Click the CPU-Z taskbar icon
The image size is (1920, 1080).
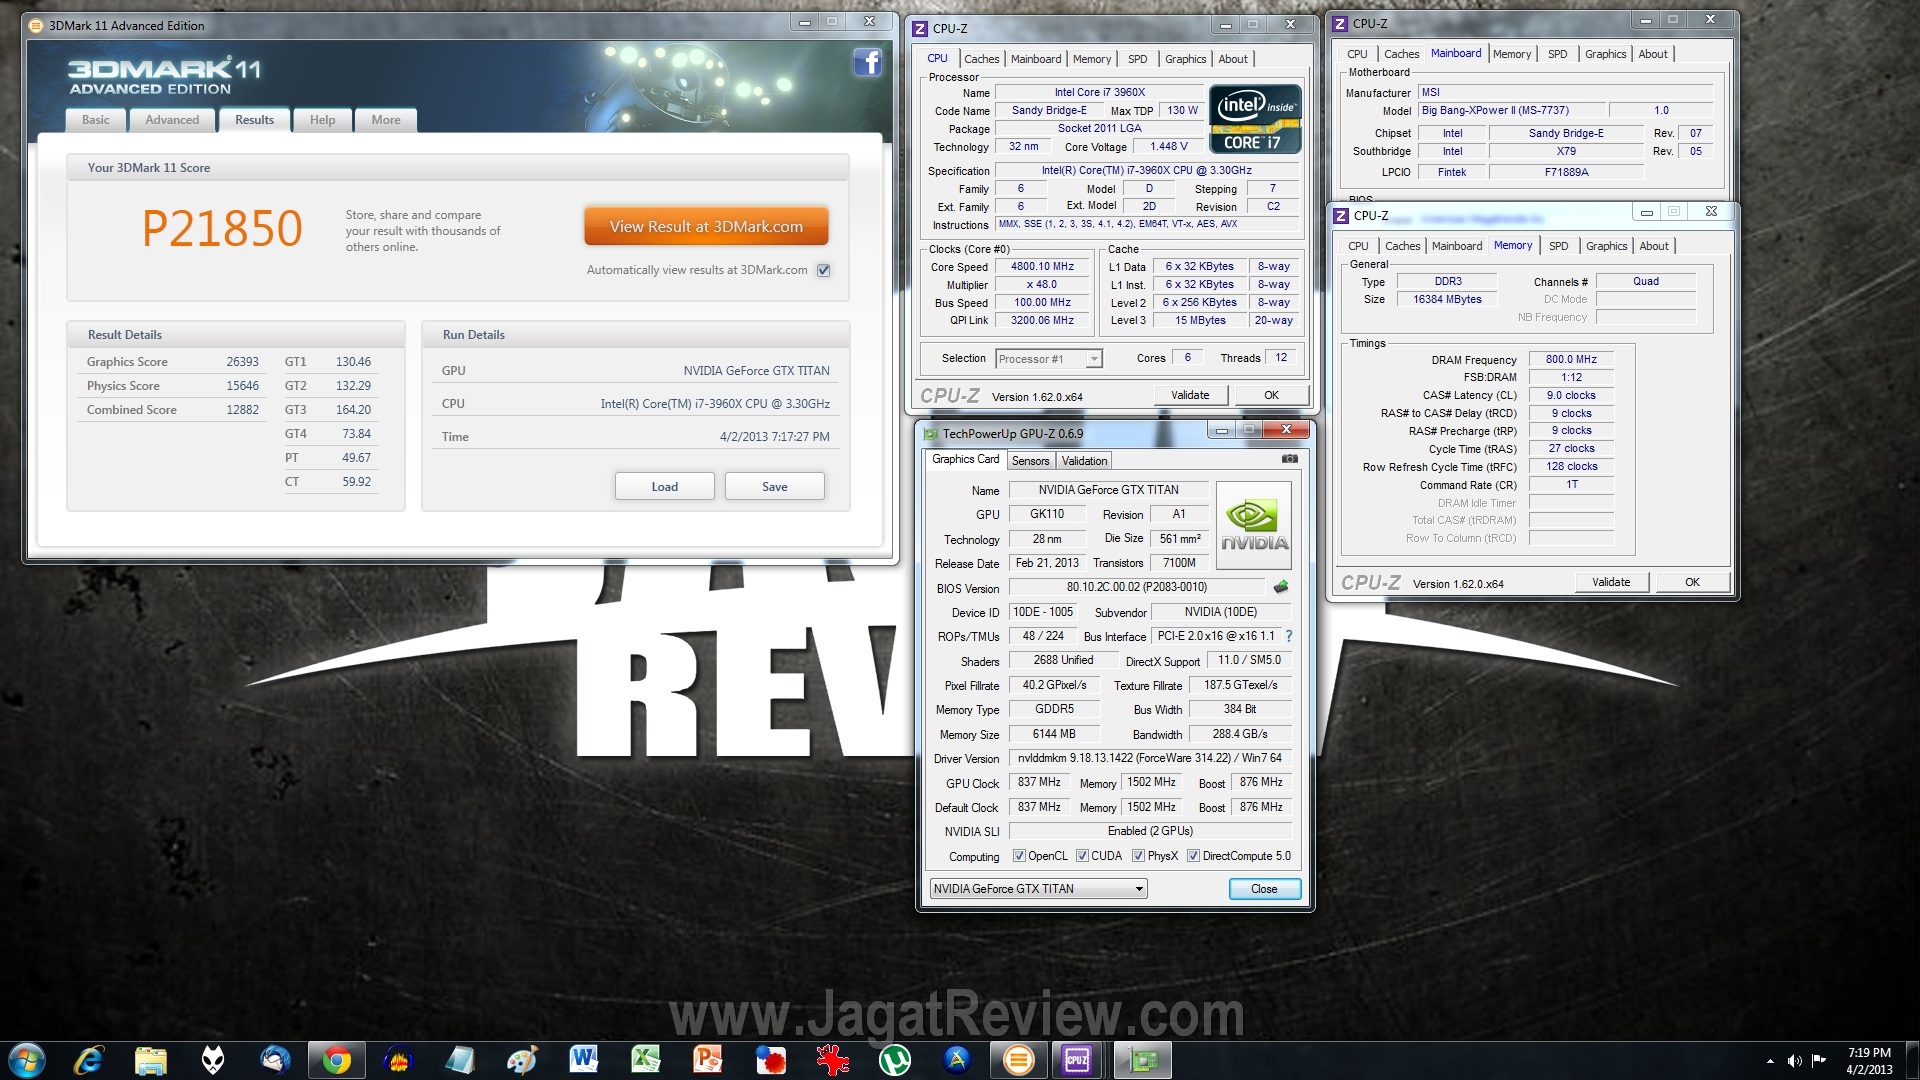click(1077, 1060)
